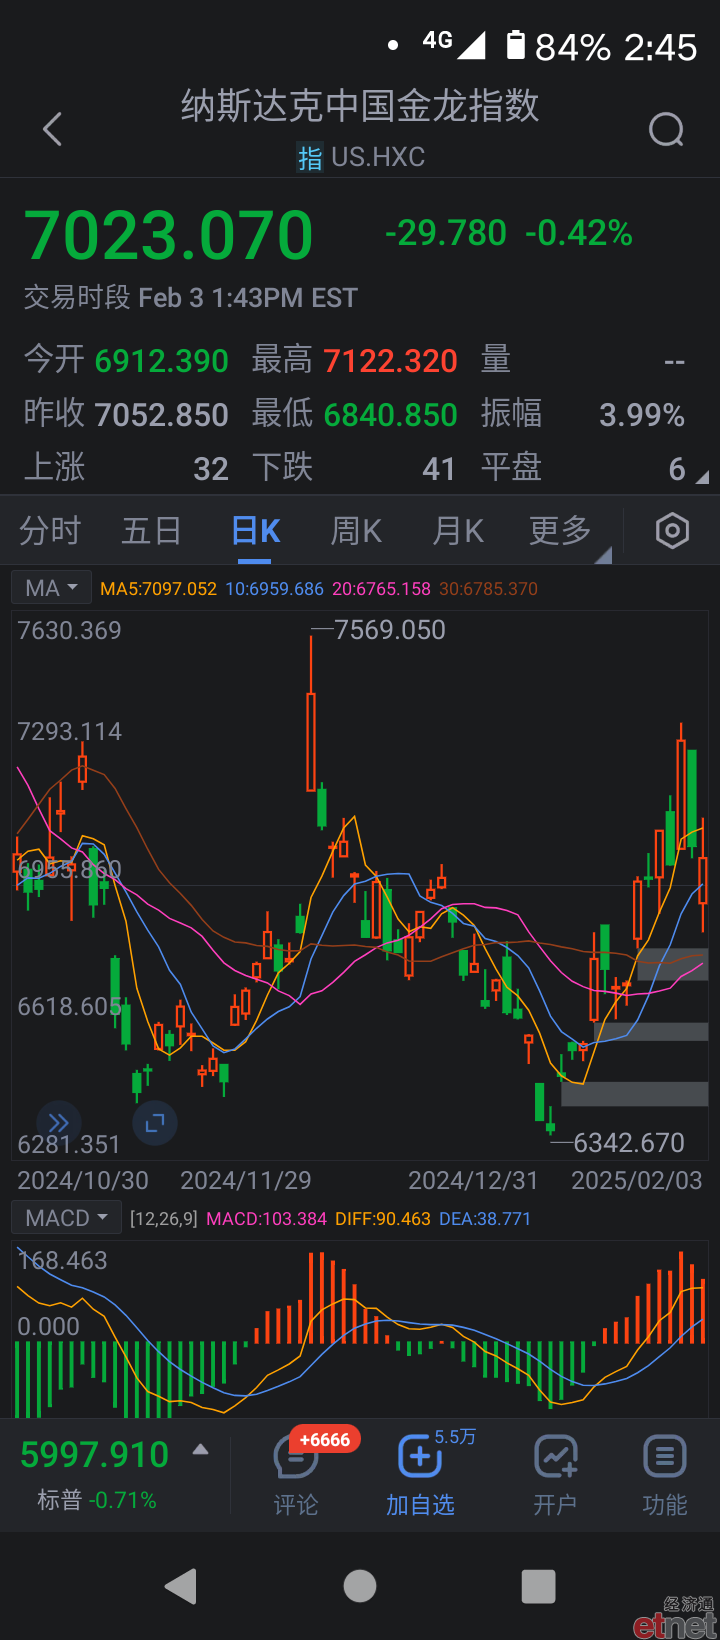The image size is (720, 1640).
Task: Tap the 昨收 7052.850 value
Action: pyautogui.click(x=161, y=415)
